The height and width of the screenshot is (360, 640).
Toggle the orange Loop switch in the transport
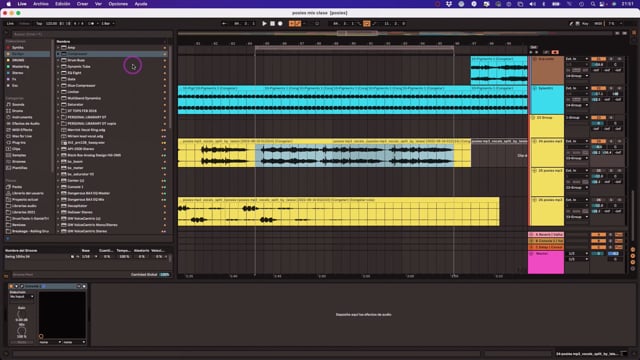pyautogui.click(x=367, y=24)
